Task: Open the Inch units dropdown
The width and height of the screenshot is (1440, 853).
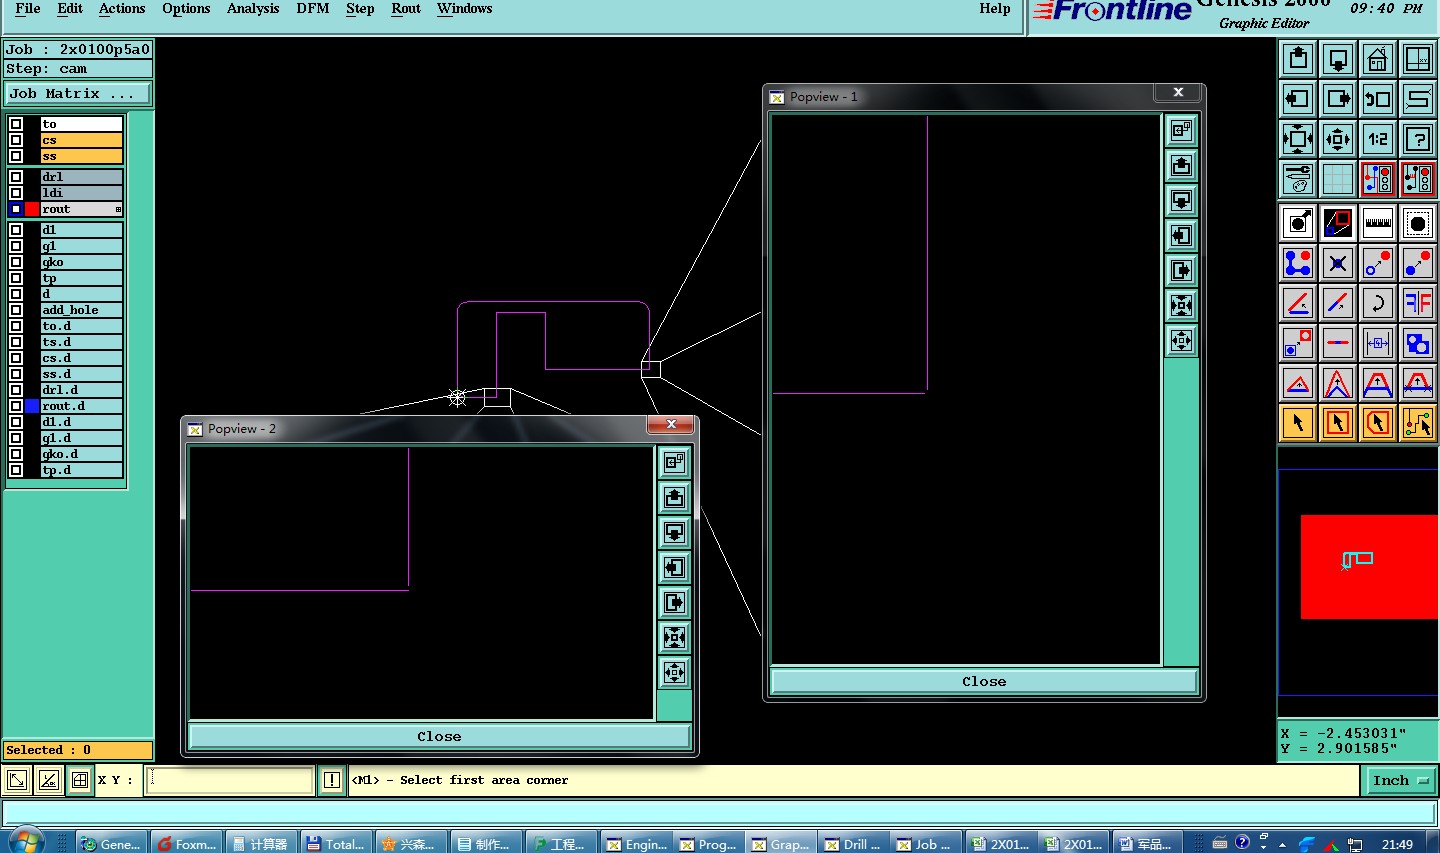Action: coord(1402,780)
